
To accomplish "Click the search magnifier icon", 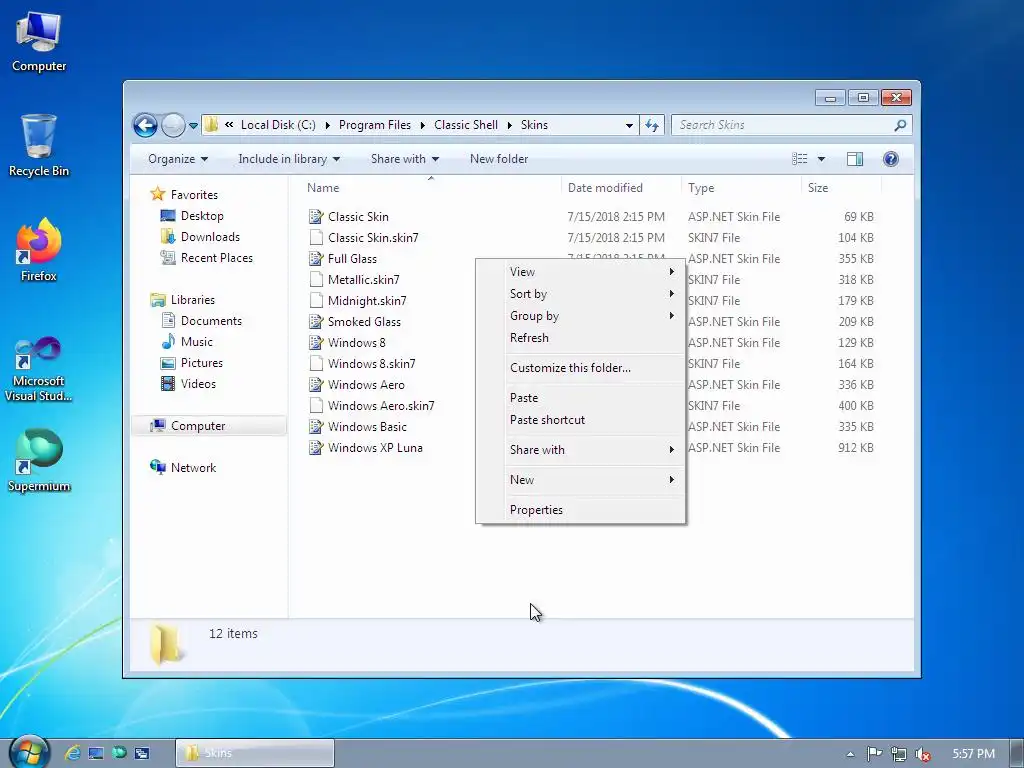I will click(x=900, y=125).
